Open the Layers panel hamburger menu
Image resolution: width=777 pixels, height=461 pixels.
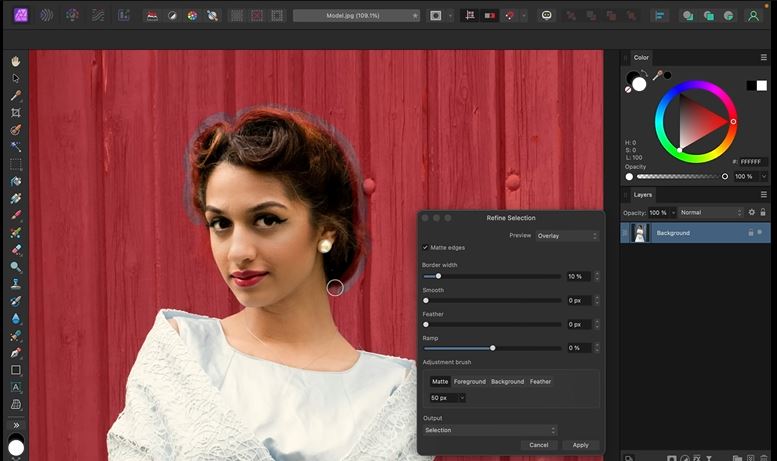764,194
